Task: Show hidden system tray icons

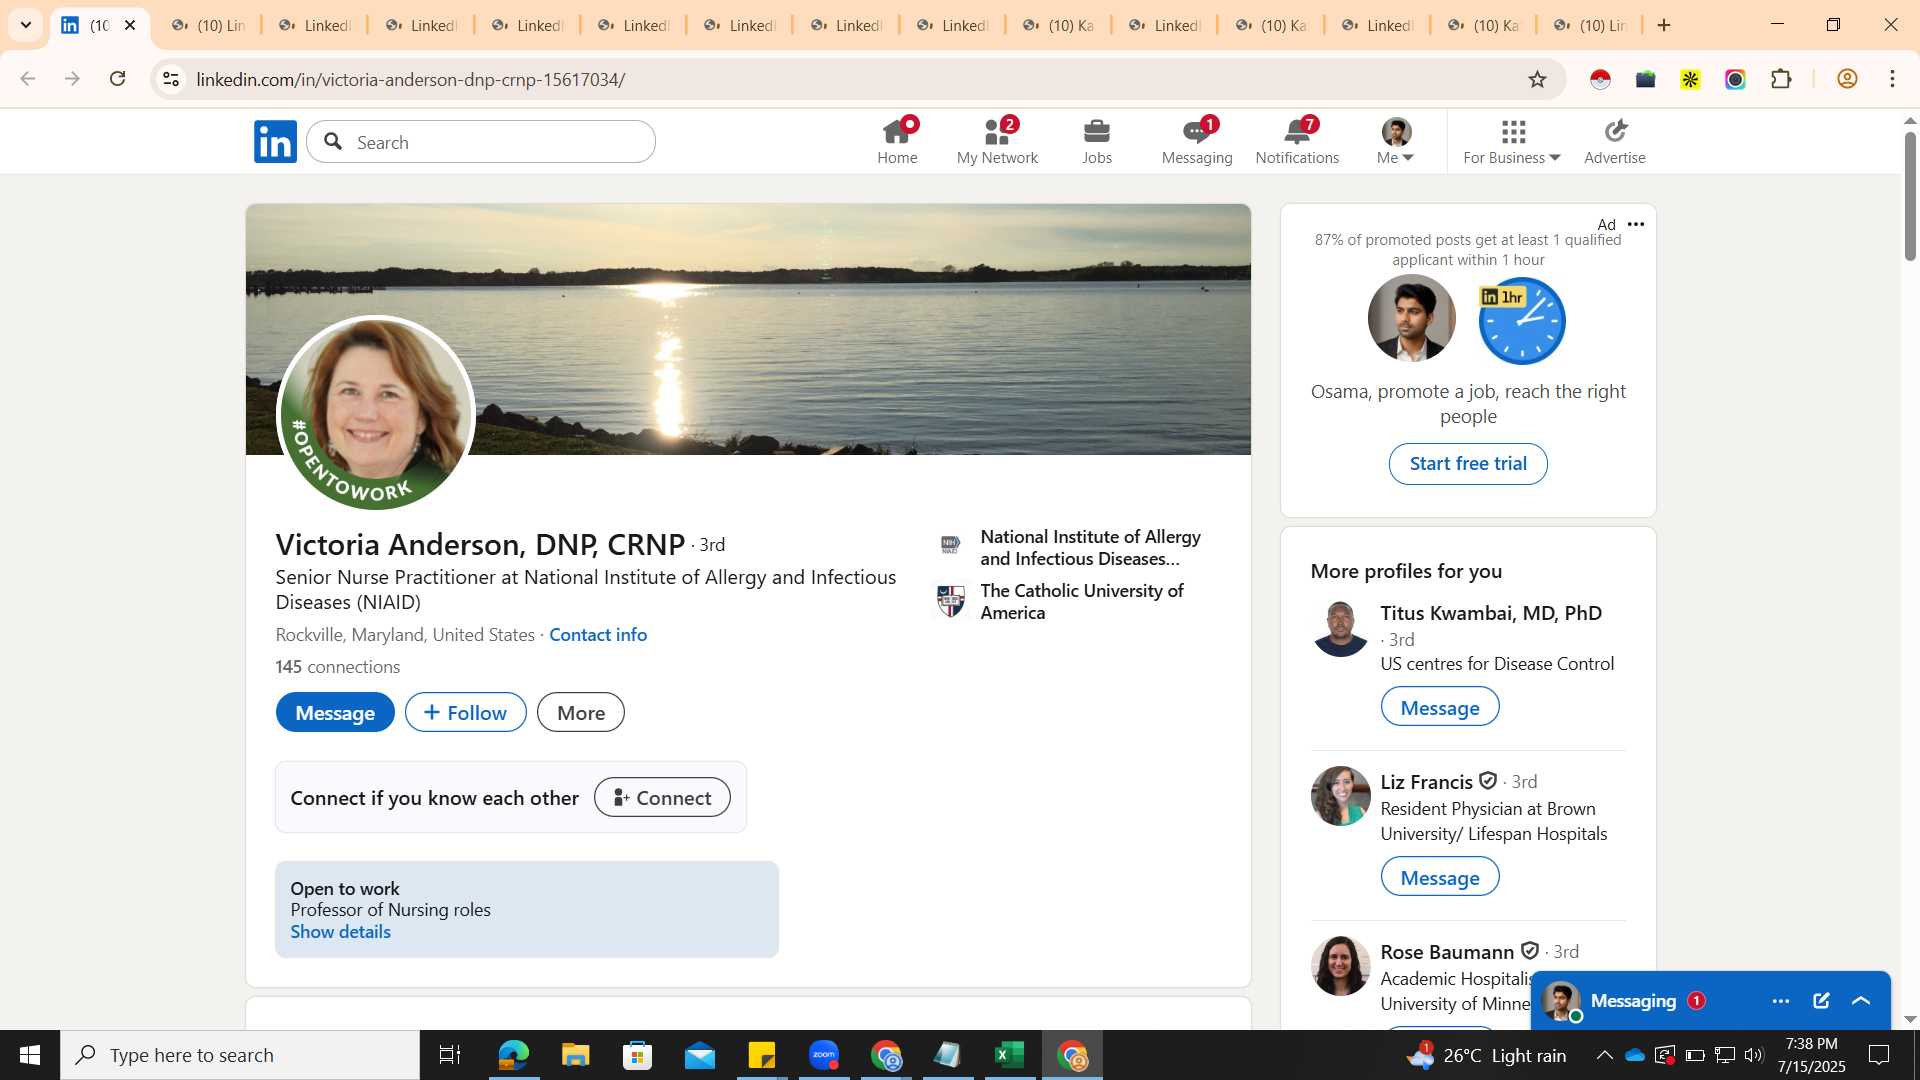Action: click(x=1604, y=1055)
